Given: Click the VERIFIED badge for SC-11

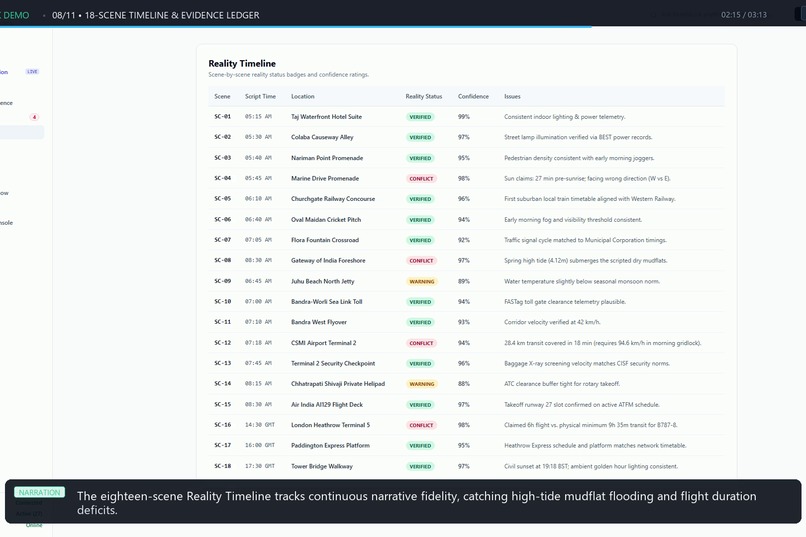Looking at the screenshot, I should [420, 323].
